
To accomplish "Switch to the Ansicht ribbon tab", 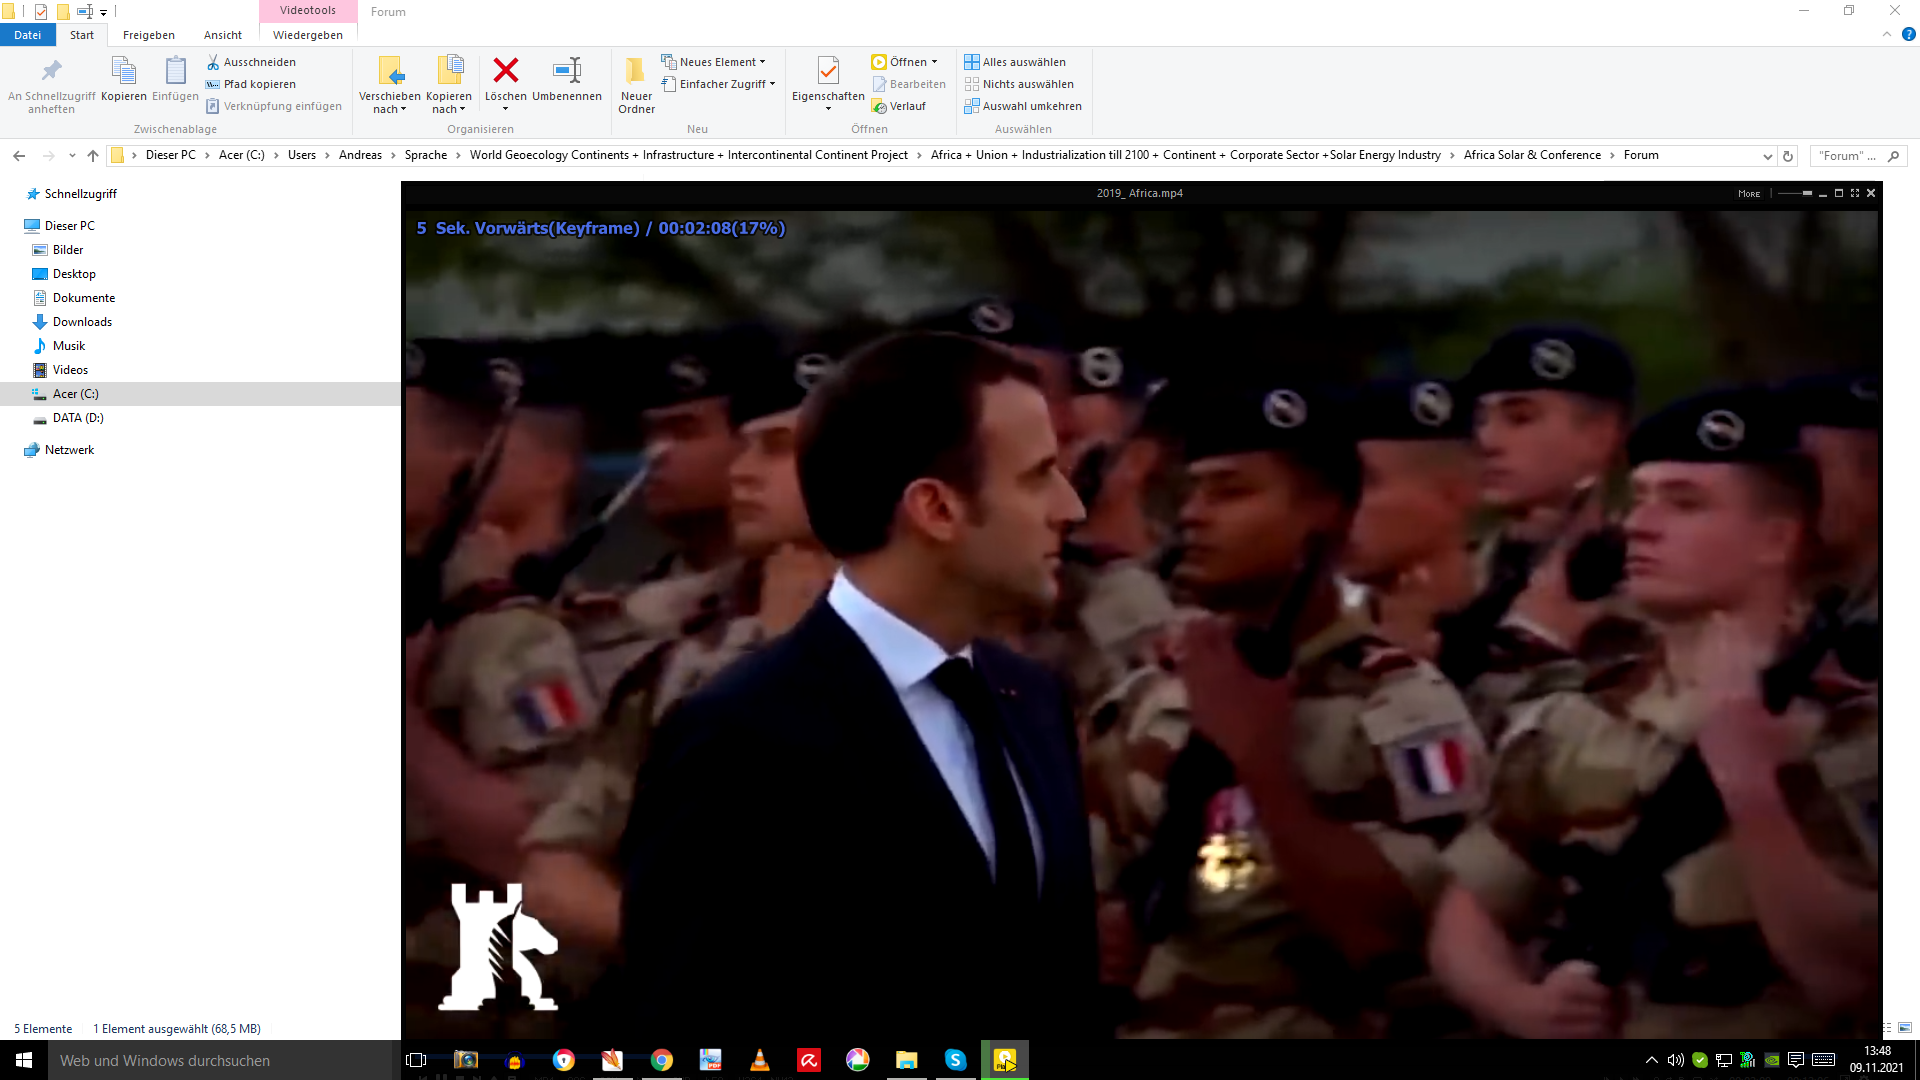I will 223,35.
